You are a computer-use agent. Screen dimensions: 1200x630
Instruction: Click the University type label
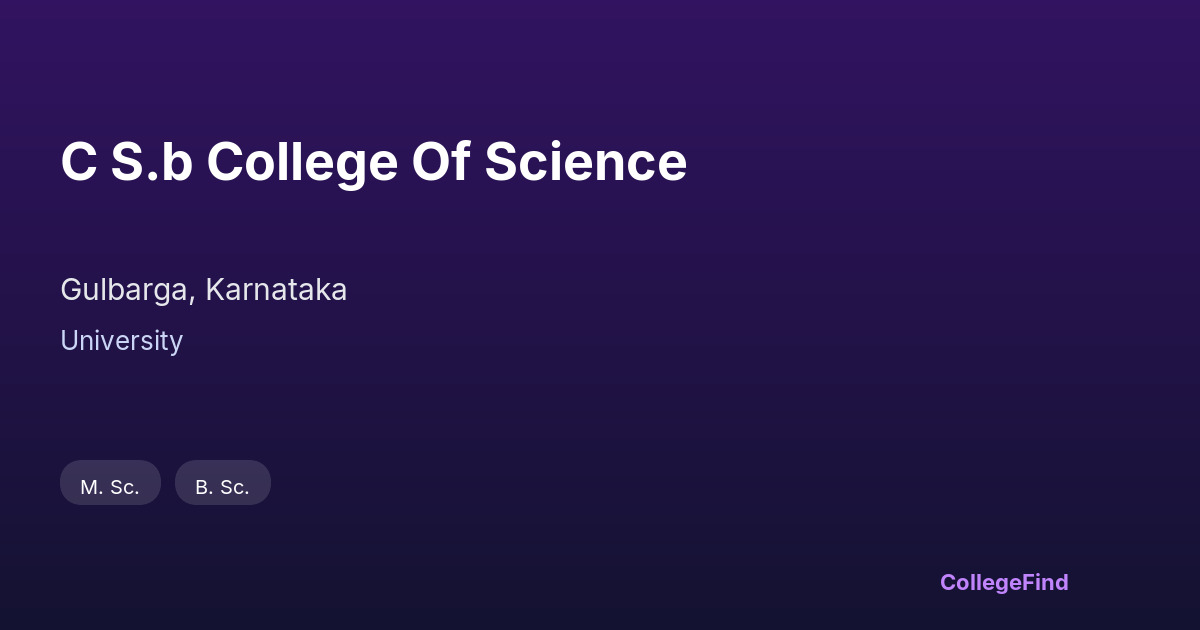pos(121,341)
